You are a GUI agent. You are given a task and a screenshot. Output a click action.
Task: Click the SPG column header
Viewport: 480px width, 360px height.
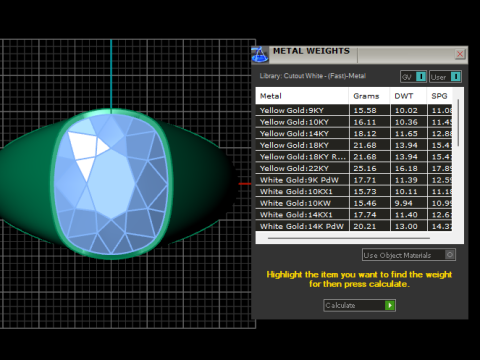tap(439, 96)
